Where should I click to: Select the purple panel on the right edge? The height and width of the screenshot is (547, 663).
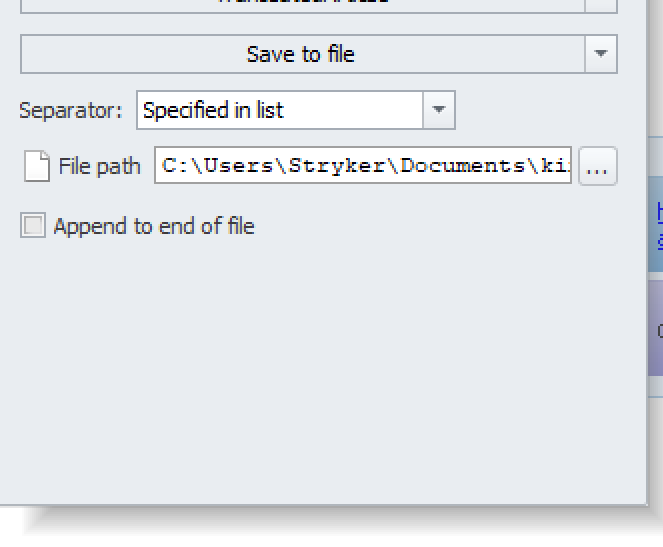(655, 328)
